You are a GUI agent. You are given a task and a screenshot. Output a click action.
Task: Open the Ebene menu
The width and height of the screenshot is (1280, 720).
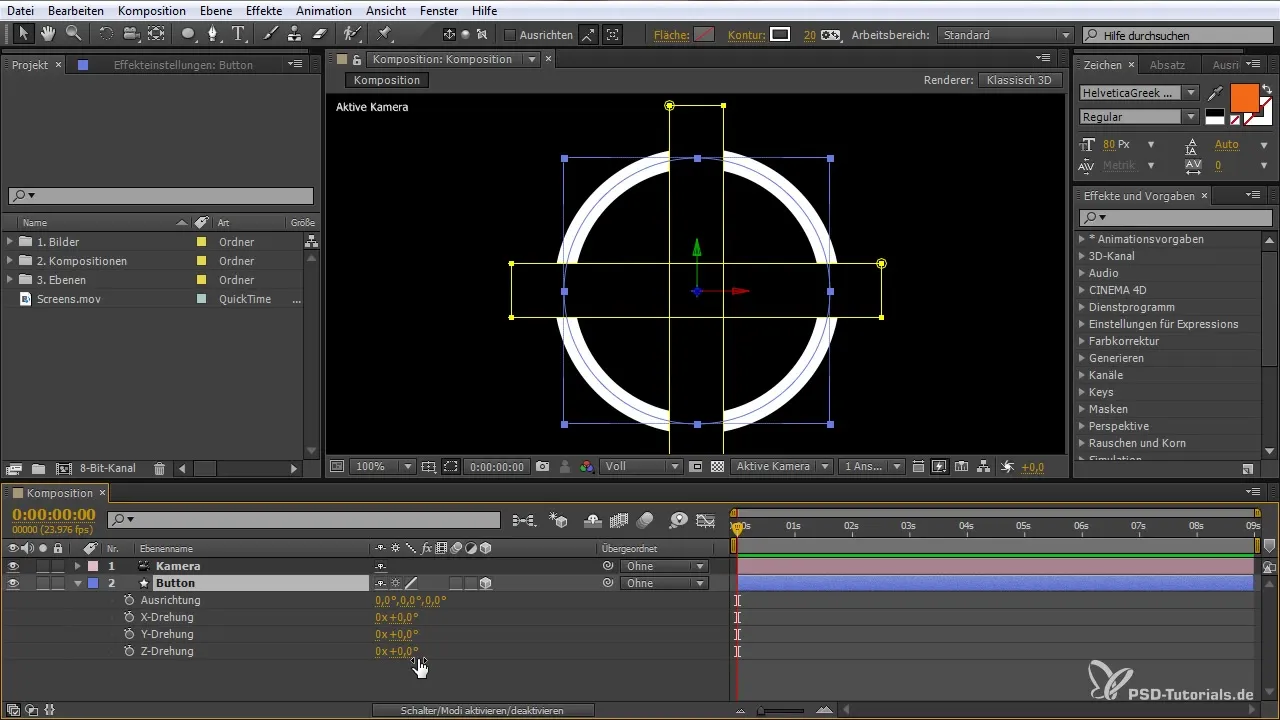click(216, 10)
